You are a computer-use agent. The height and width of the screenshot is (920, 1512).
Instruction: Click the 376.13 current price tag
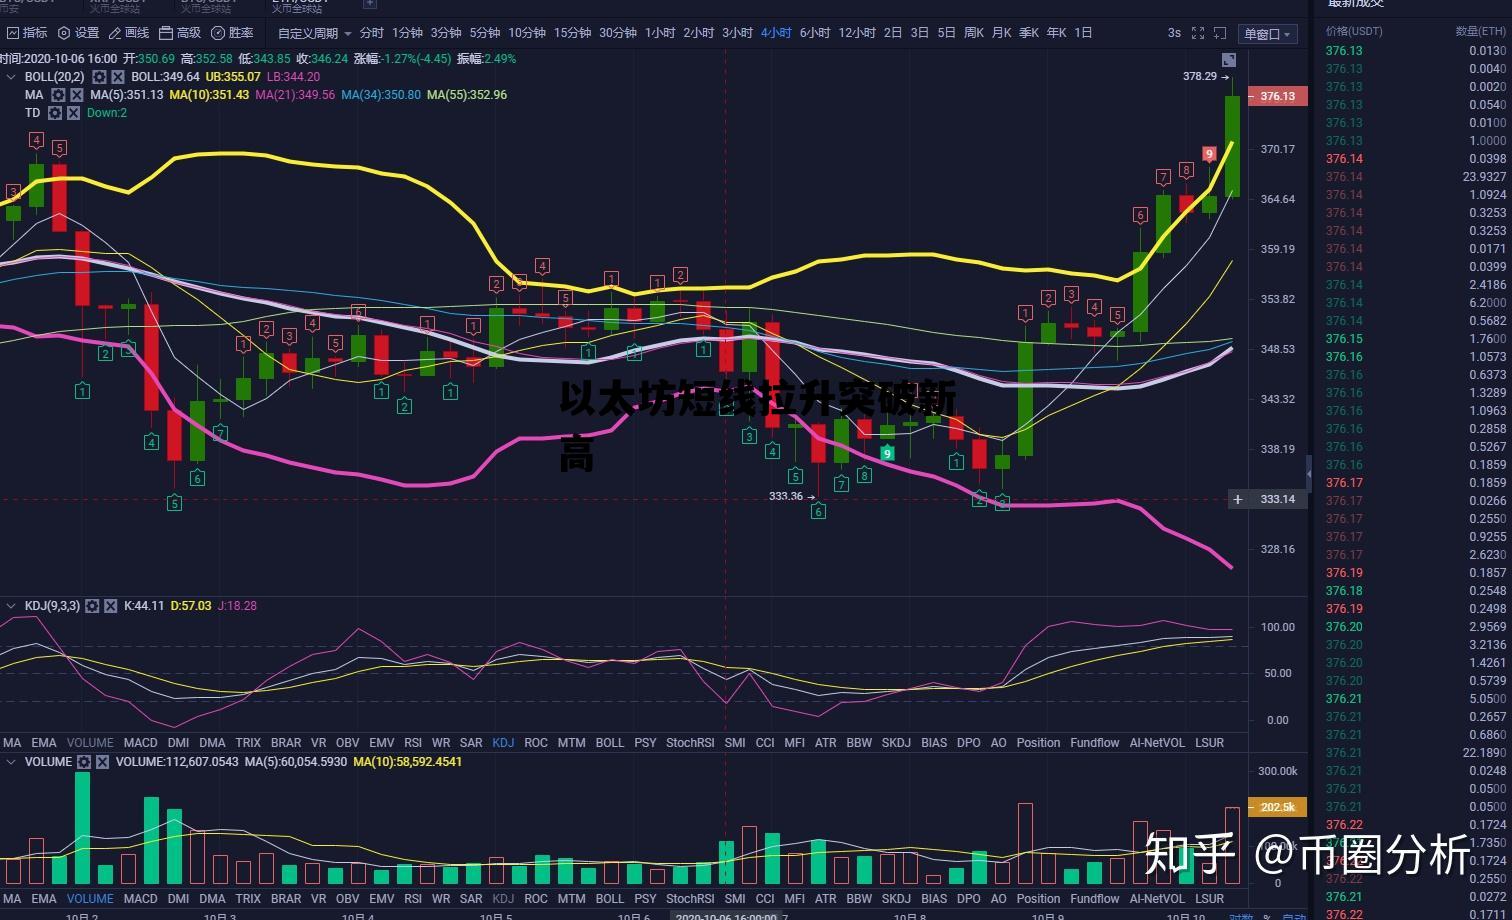point(1277,97)
